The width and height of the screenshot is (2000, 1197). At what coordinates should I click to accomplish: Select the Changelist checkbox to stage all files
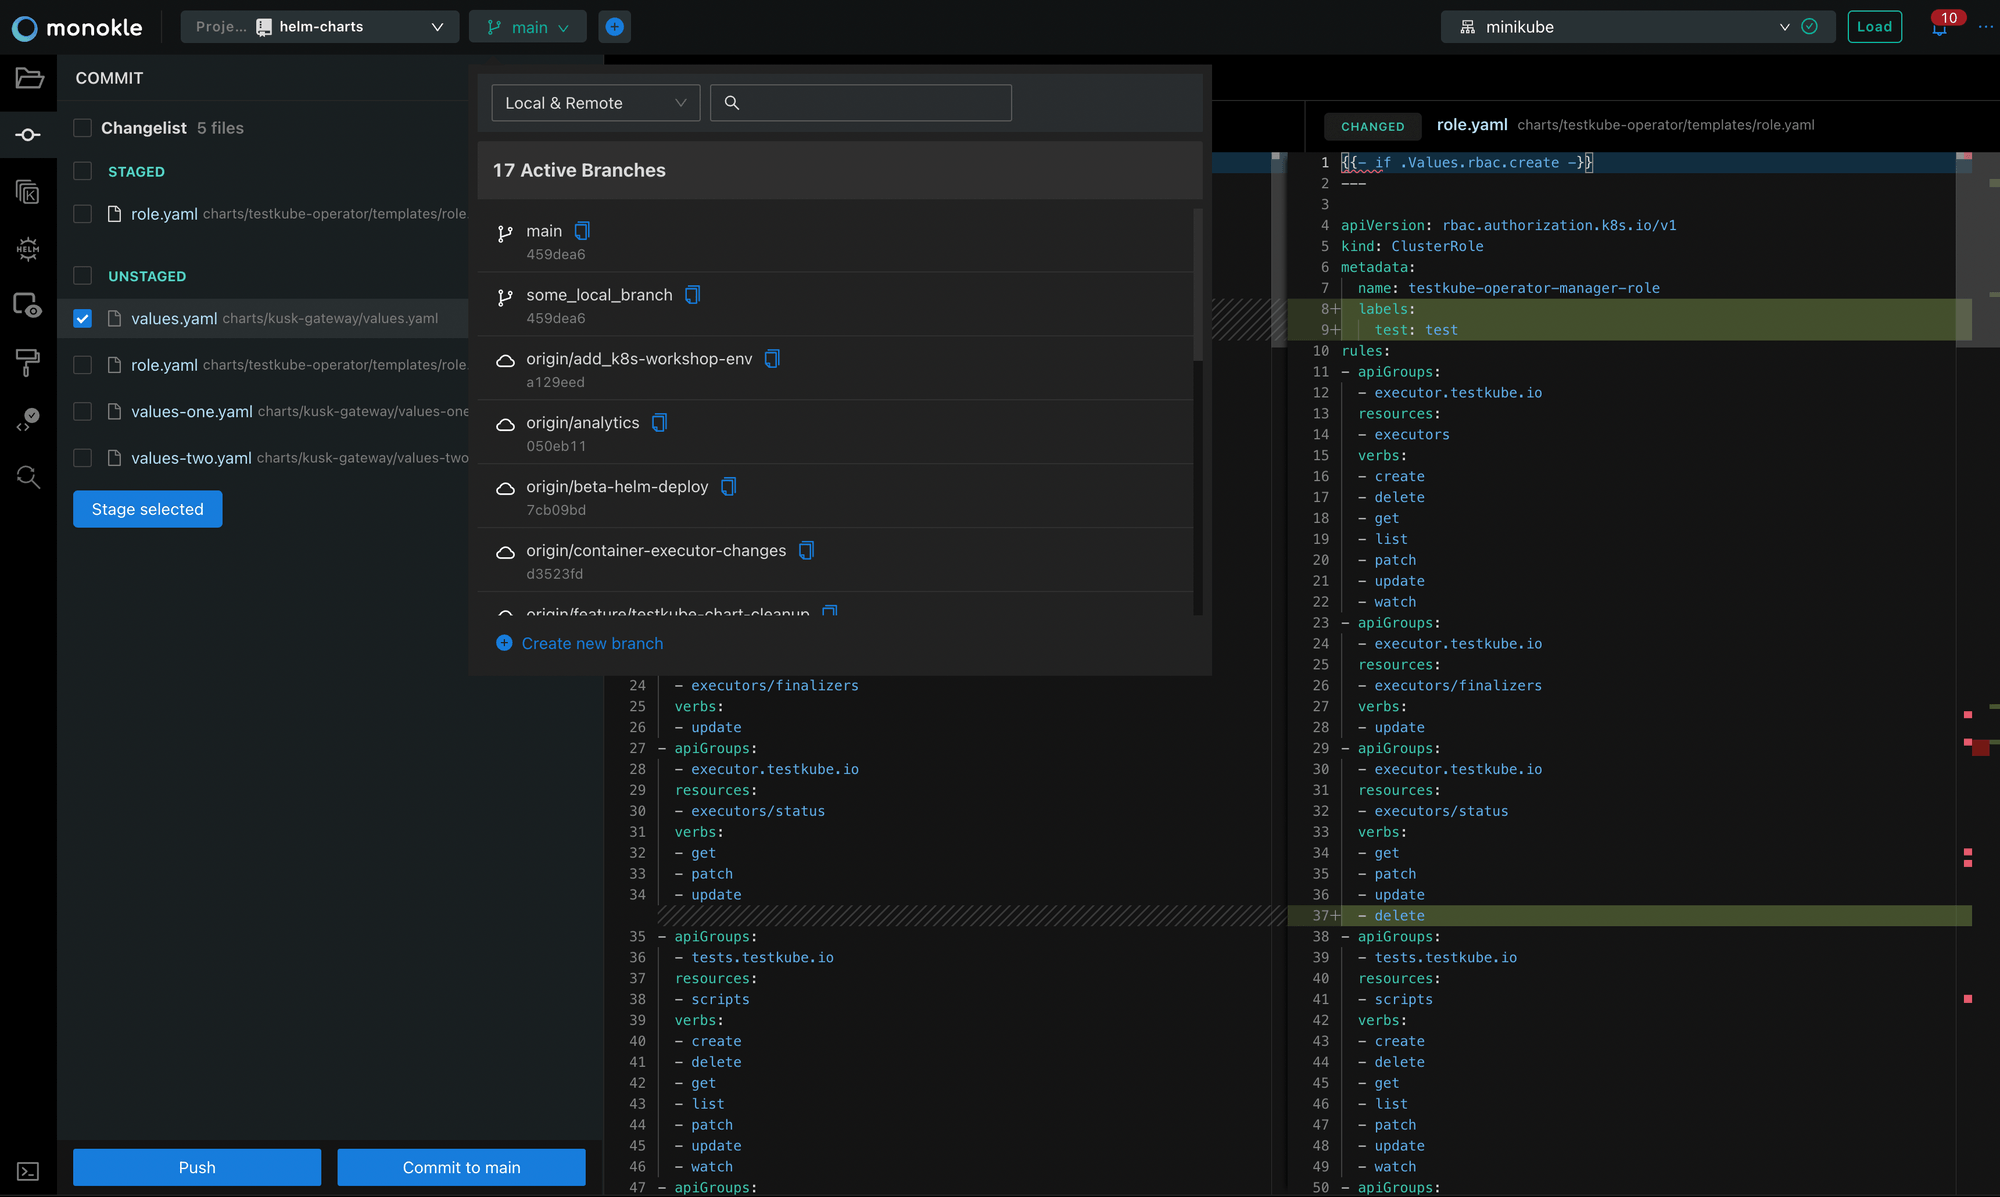point(82,128)
